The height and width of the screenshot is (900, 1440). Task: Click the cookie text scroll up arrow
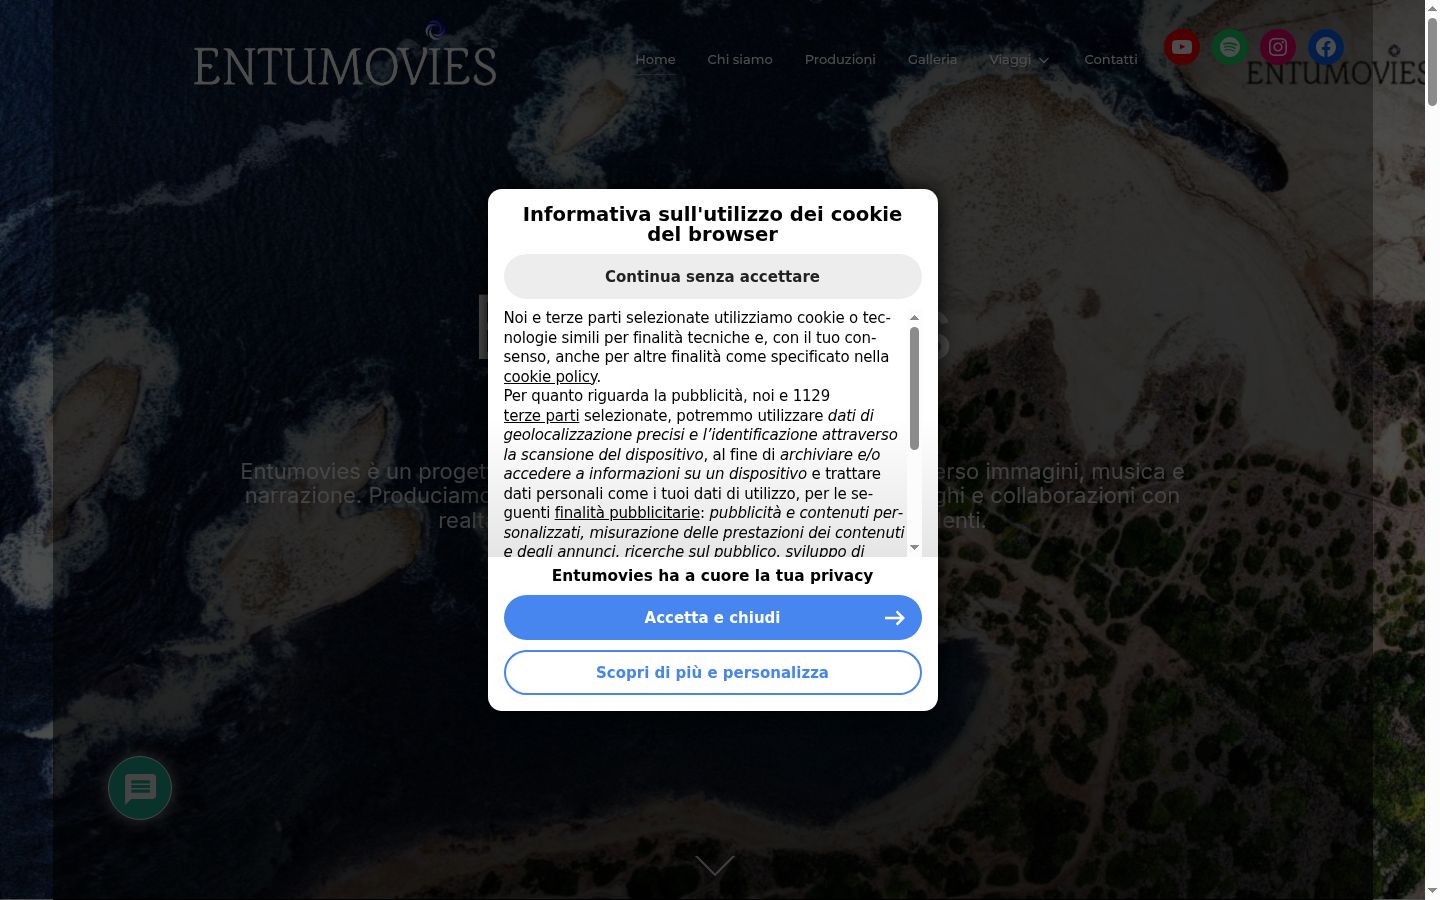coord(914,317)
